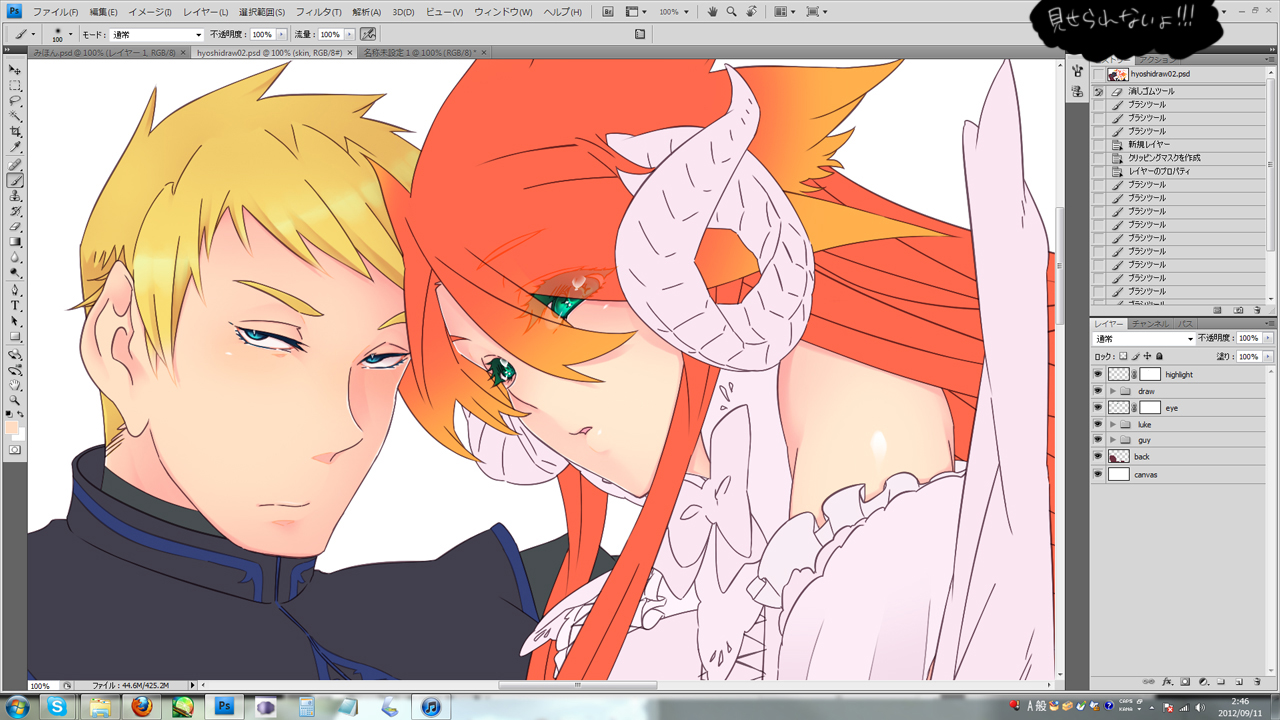Expand the guy layer group
The image size is (1280, 720).
[x=1113, y=440]
